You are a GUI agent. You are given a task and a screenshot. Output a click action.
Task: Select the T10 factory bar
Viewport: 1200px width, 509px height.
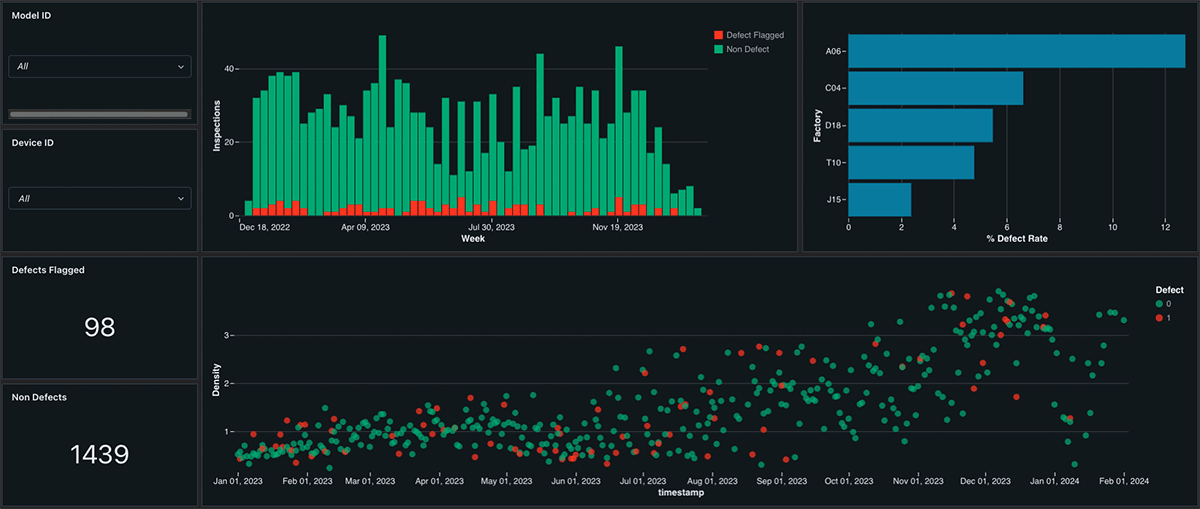(x=911, y=162)
